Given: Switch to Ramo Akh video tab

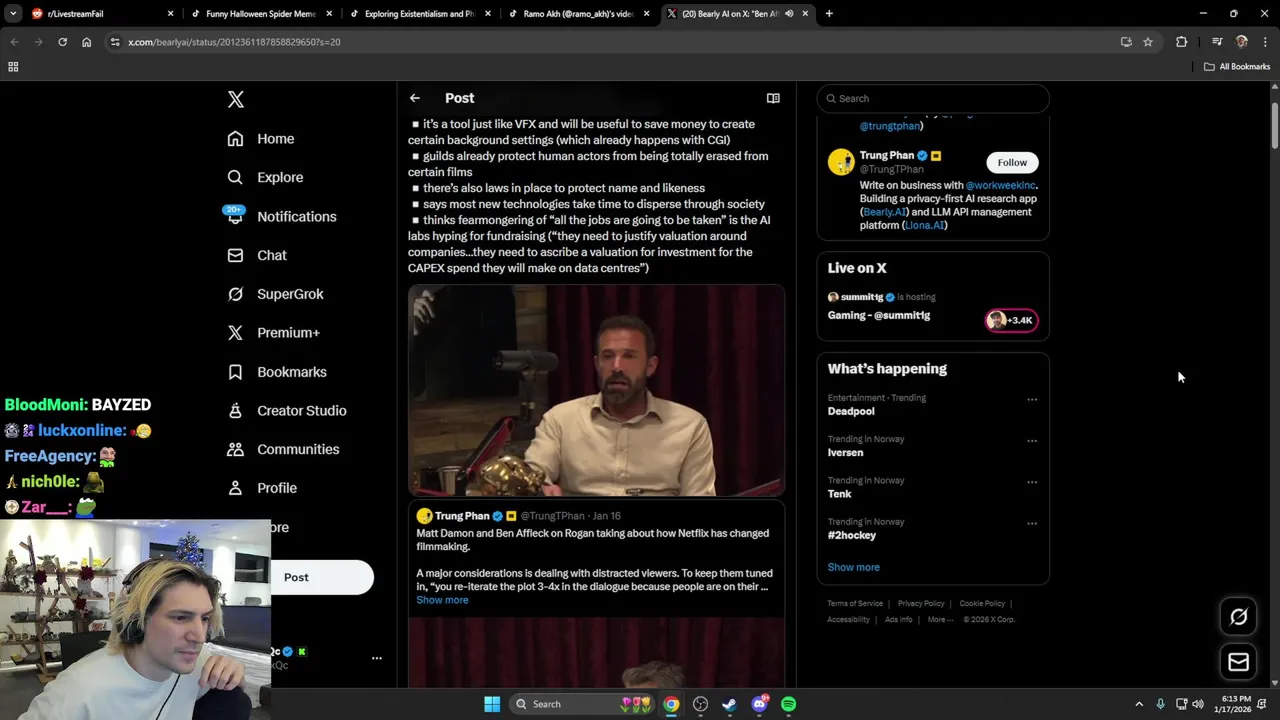Looking at the screenshot, I should pos(581,14).
